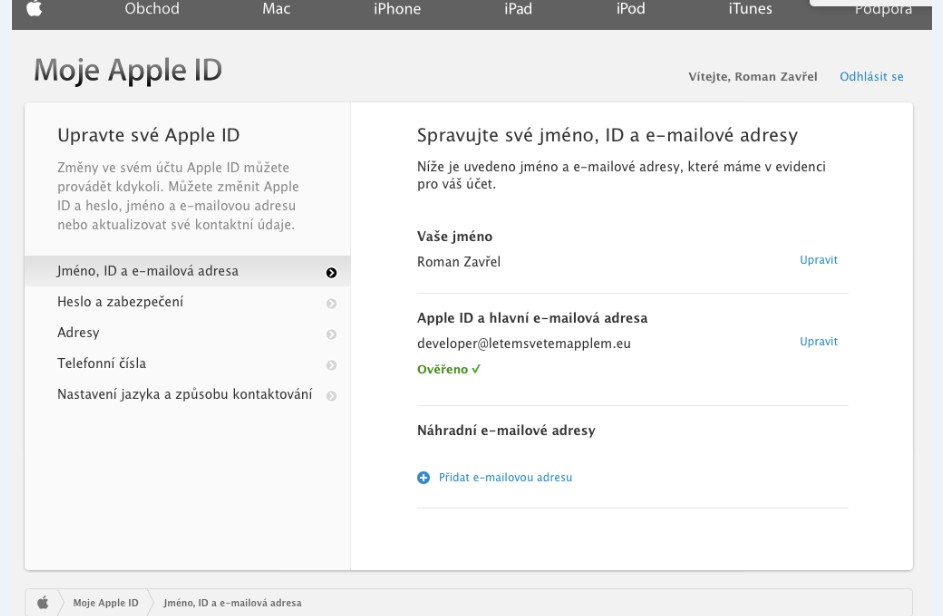
Task: Click the arrow beside Adresy
Action: [331, 334]
